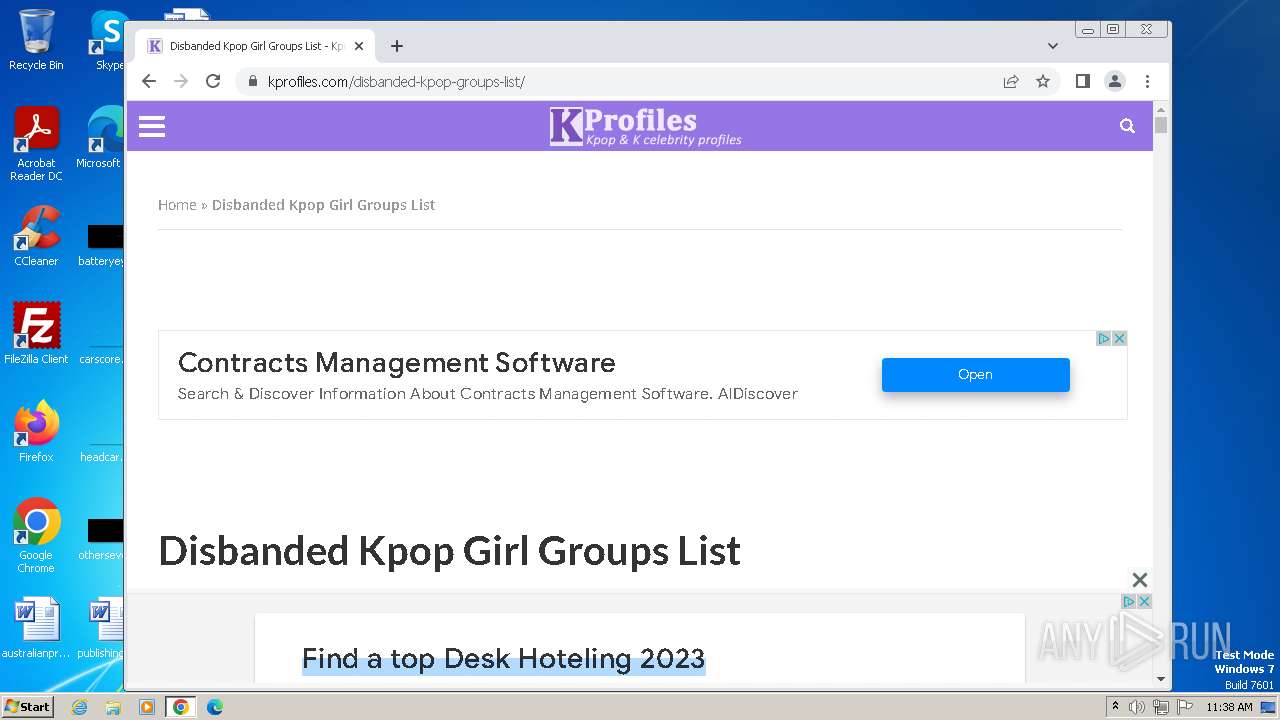Go forward in Chrome history
Viewport: 1280px width, 720px height.
(181, 81)
